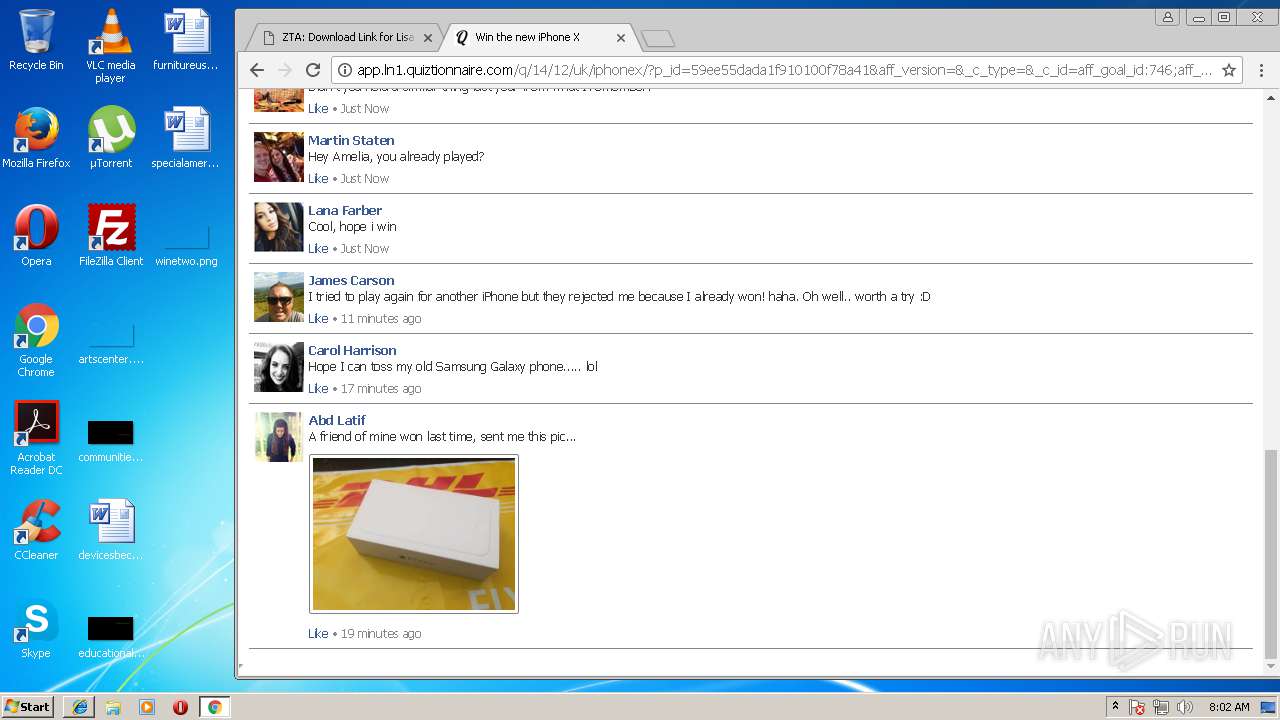Open the devicesbec Word document icon
1280x720 pixels.
click(x=110, y=529)
